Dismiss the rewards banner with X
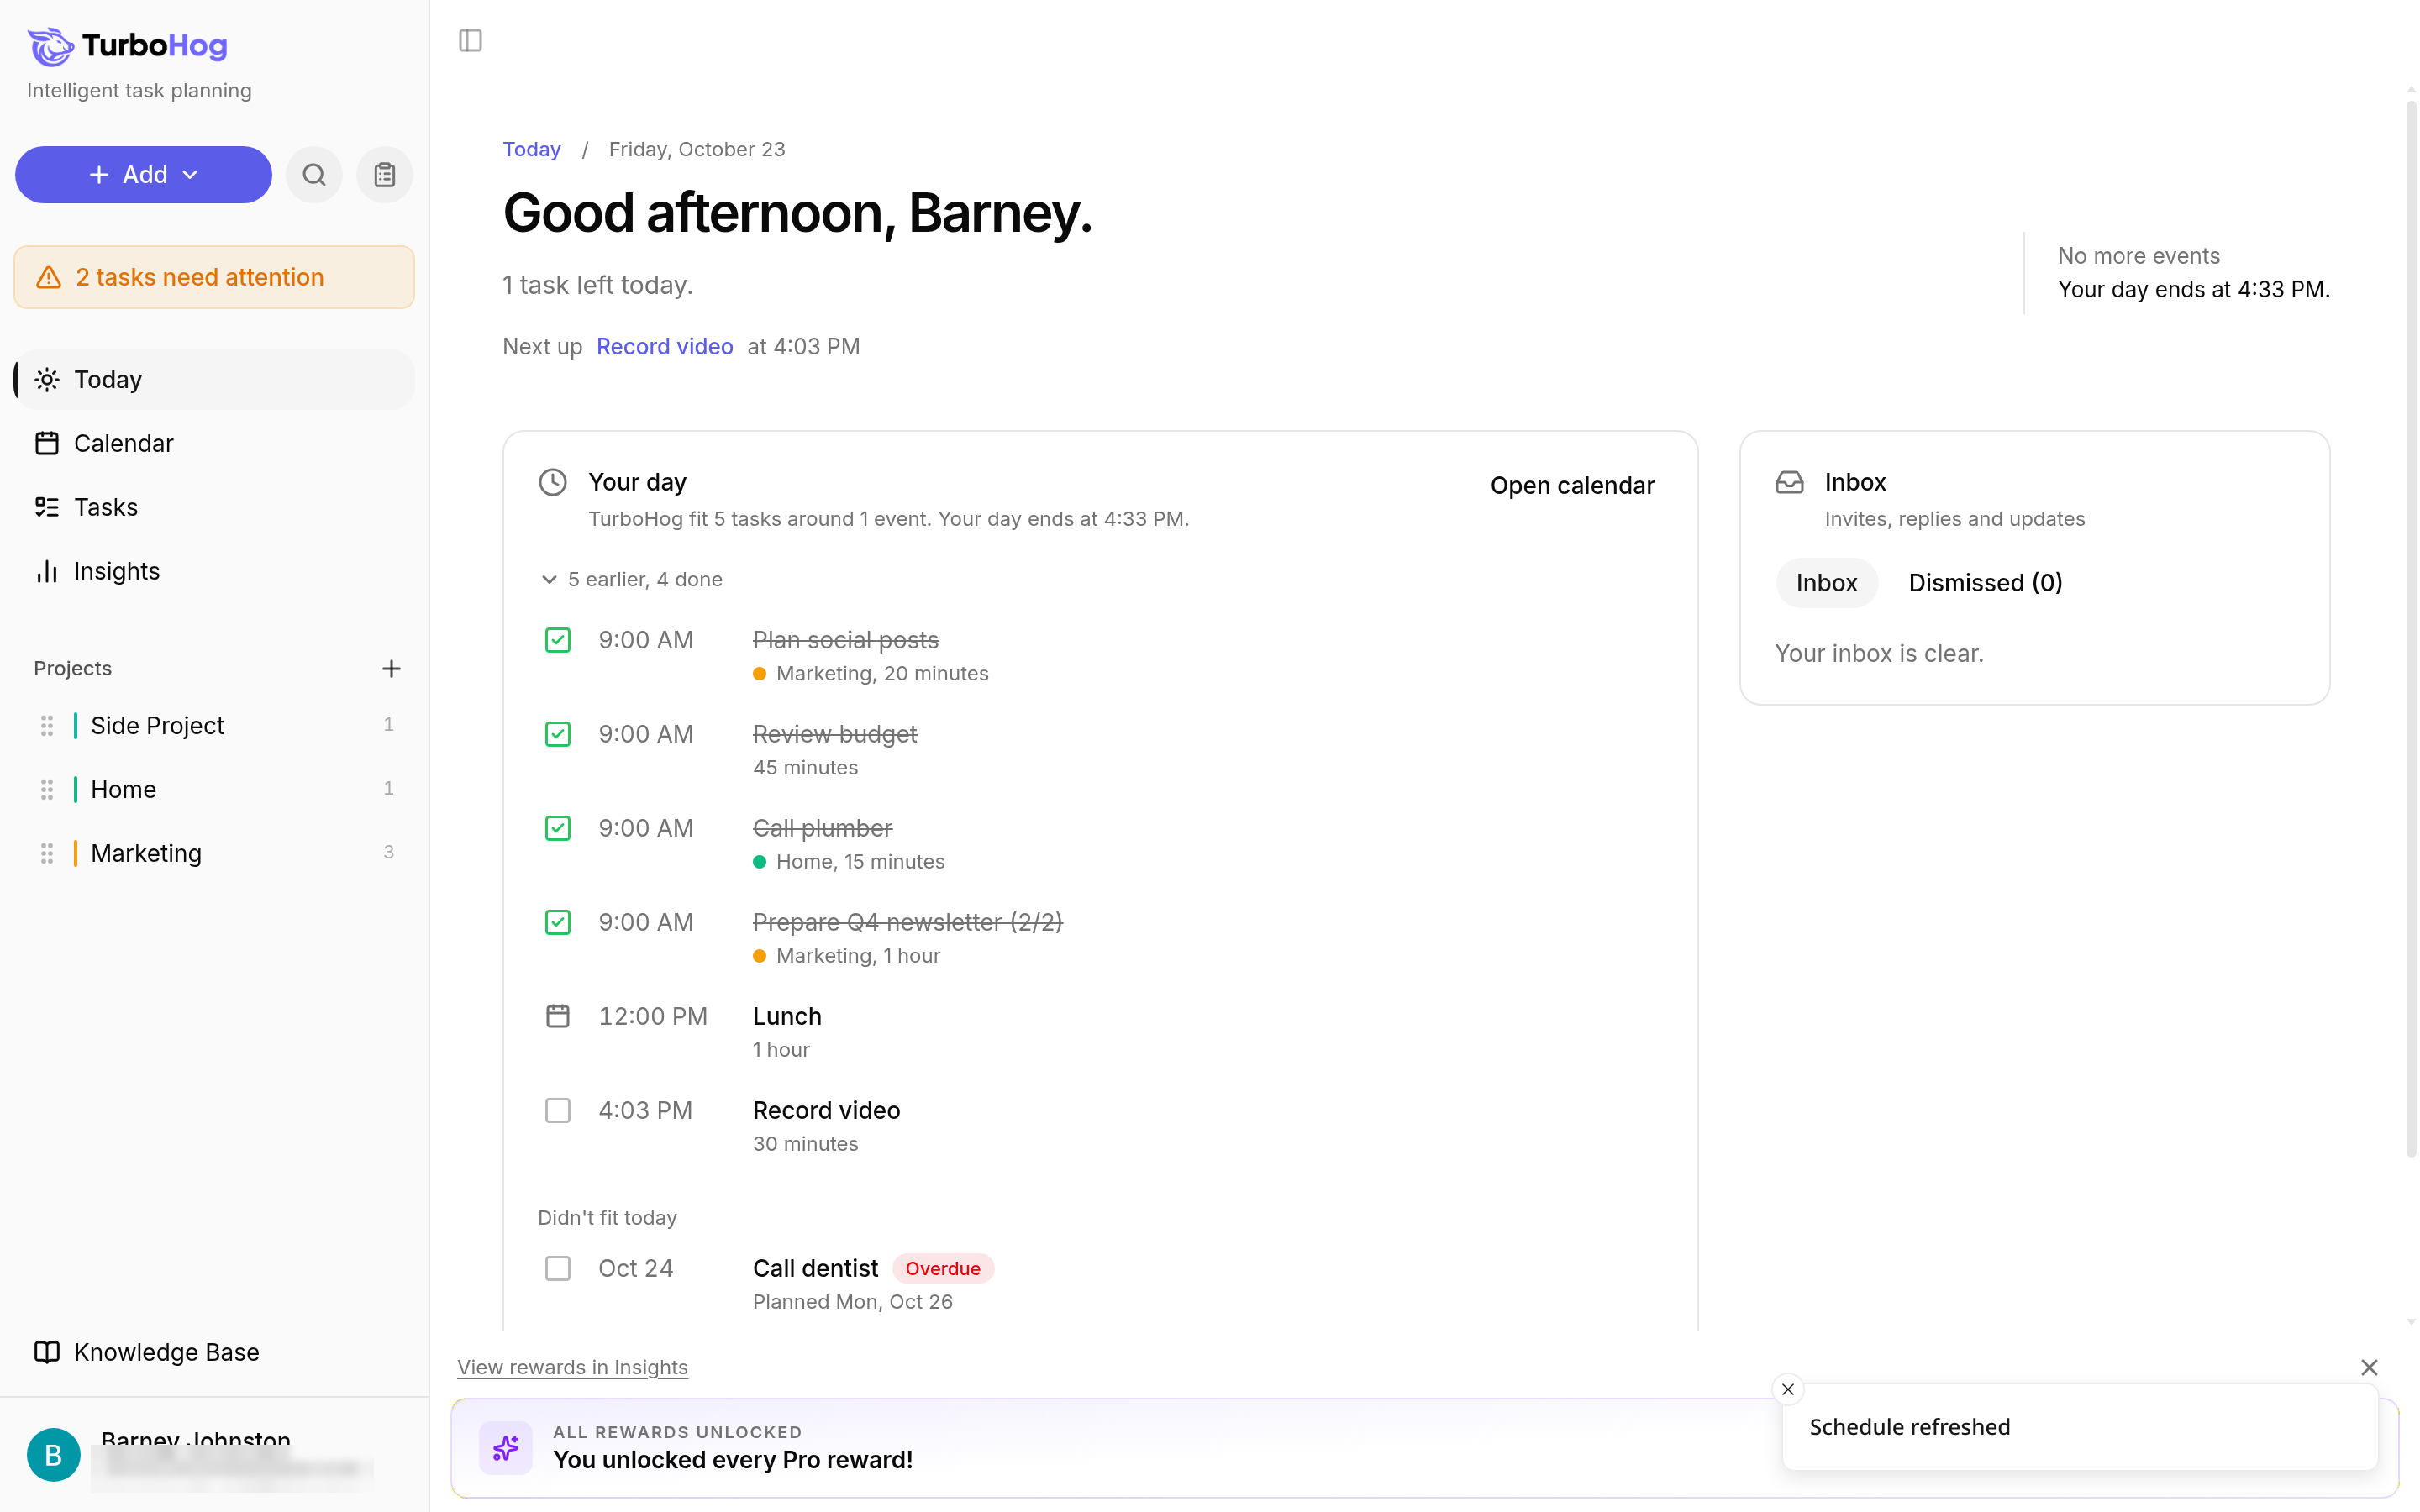 2369,1367
